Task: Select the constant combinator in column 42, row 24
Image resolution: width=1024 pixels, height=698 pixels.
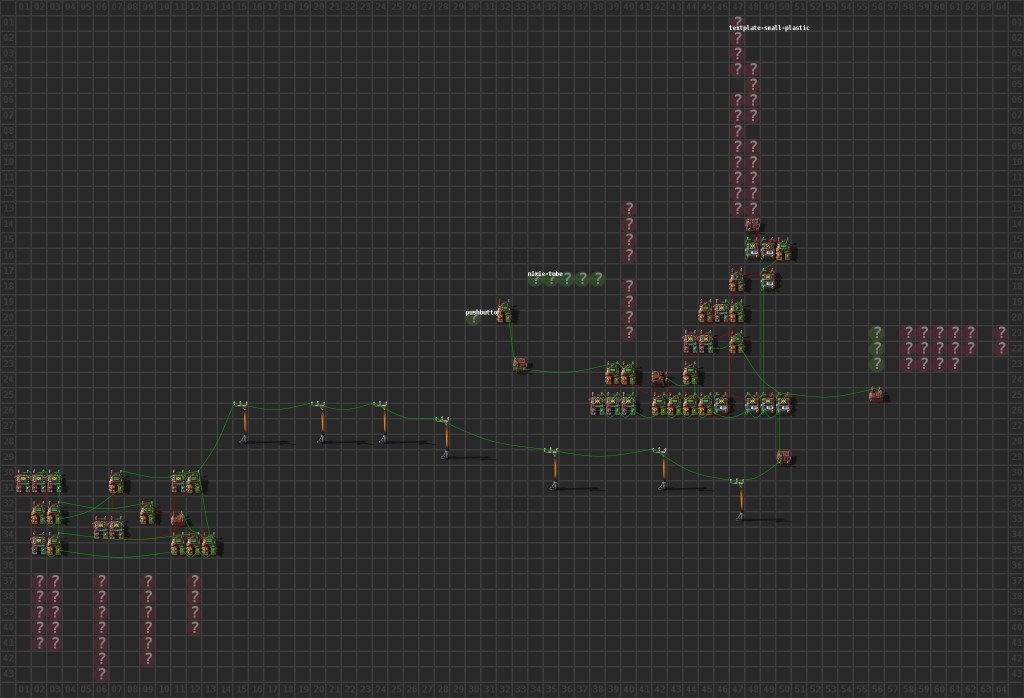Action: tap(660, 379)
